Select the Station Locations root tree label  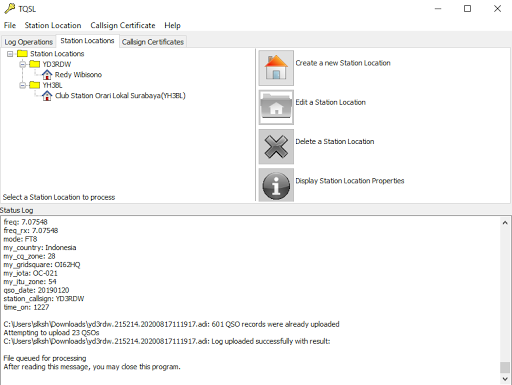pyautogui.click(x=57, y=54)
